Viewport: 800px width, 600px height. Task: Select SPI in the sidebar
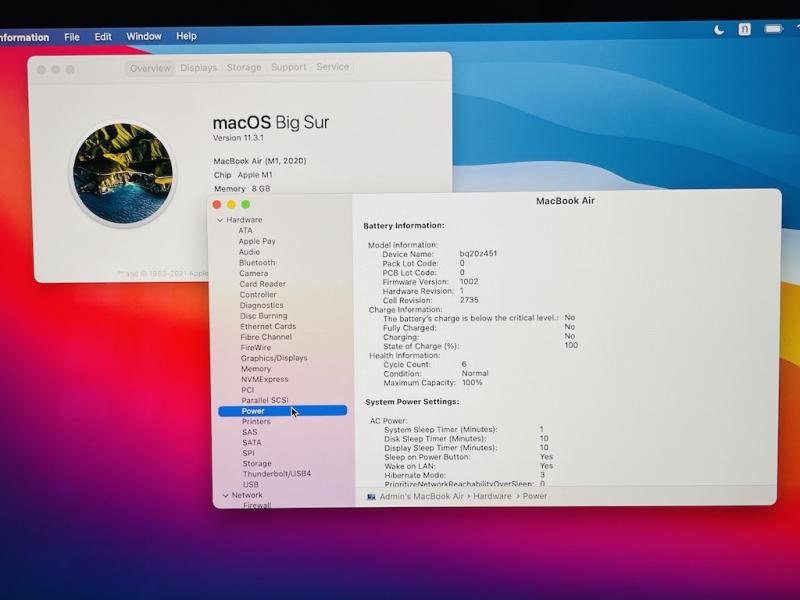248,453
